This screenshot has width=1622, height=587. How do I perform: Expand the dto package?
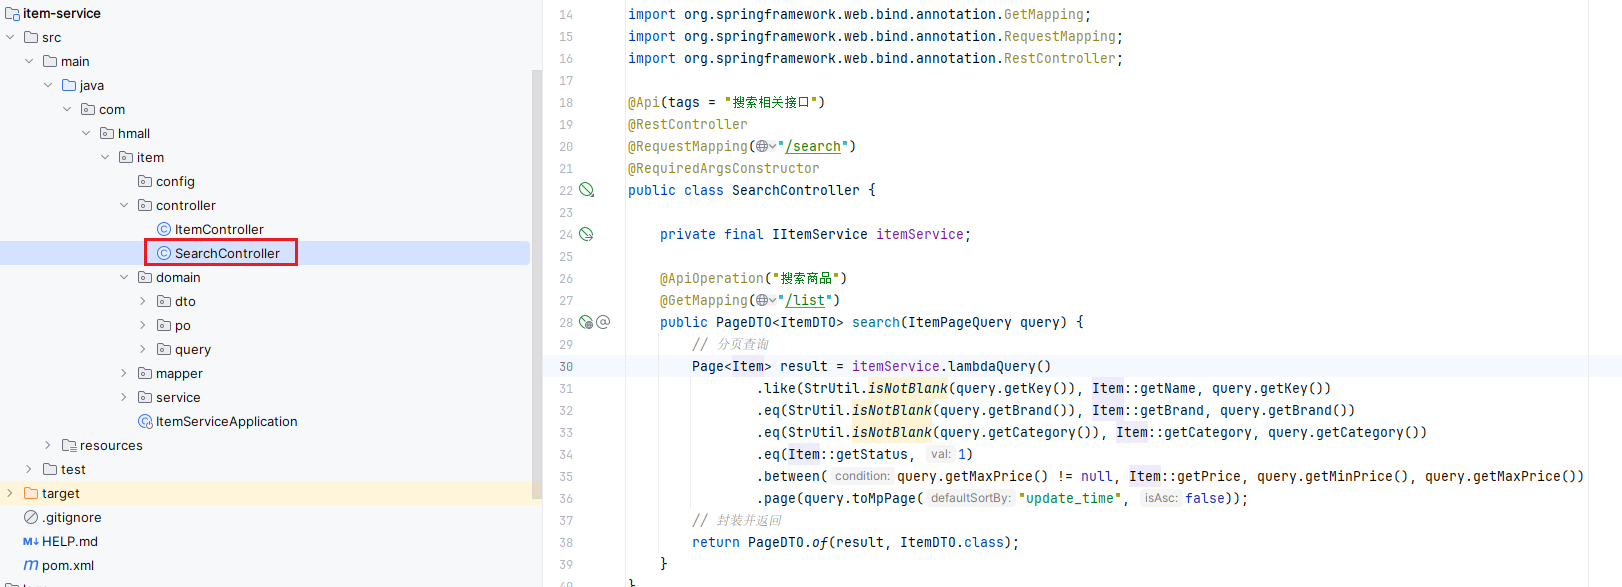[x=143, y=301]
